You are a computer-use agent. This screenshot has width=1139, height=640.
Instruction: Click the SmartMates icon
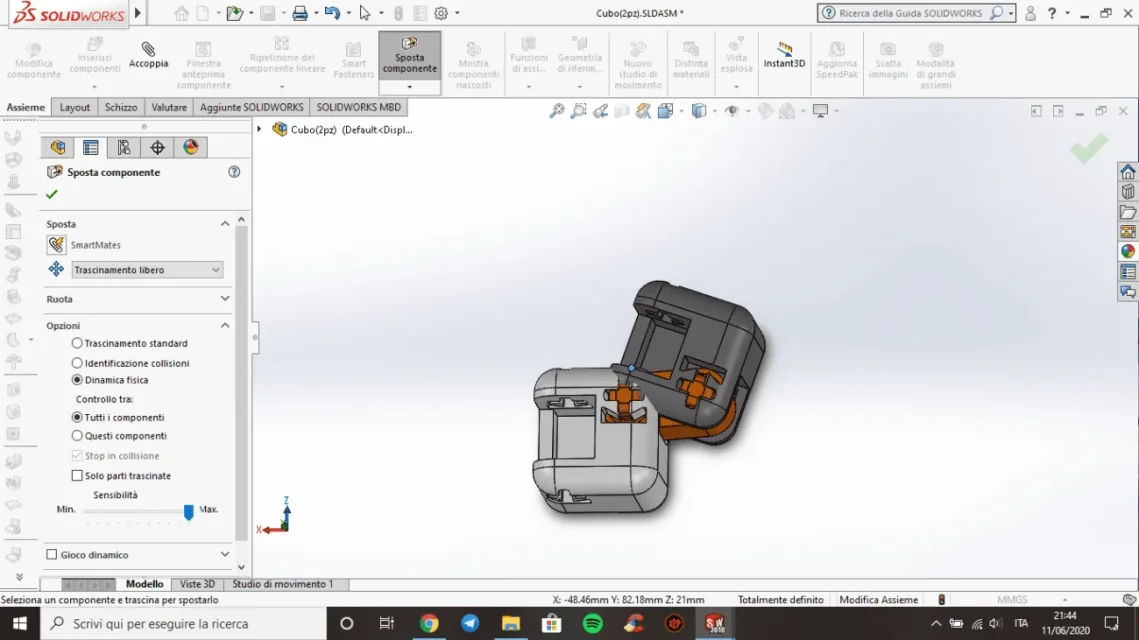point(56,245)
